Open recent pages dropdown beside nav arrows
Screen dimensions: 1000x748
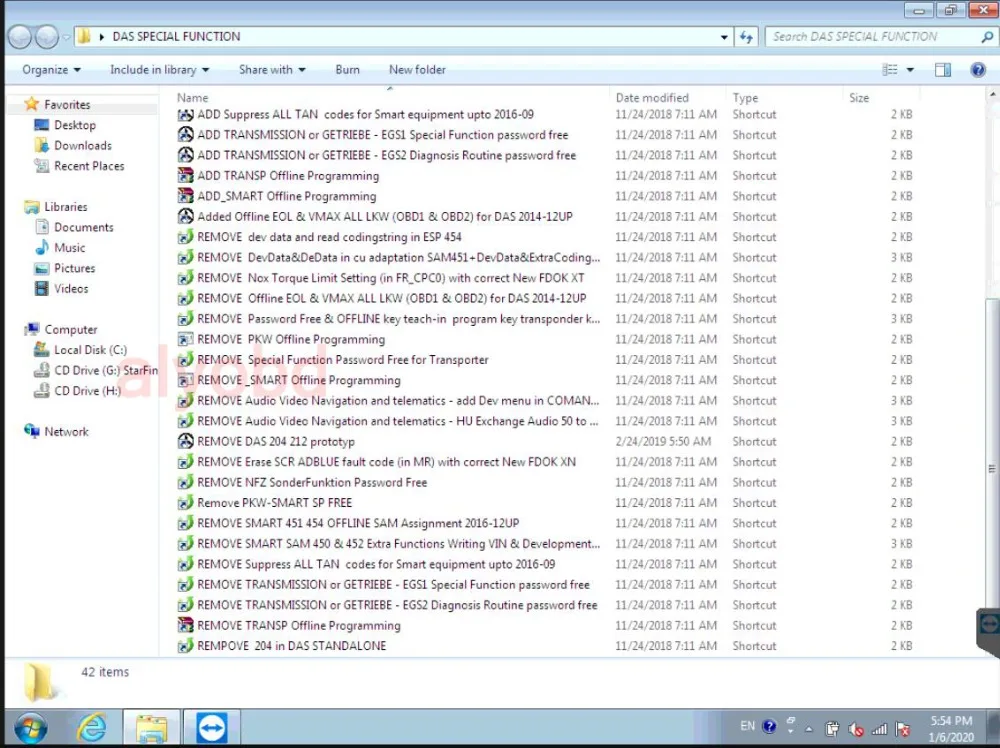(66, 37)
